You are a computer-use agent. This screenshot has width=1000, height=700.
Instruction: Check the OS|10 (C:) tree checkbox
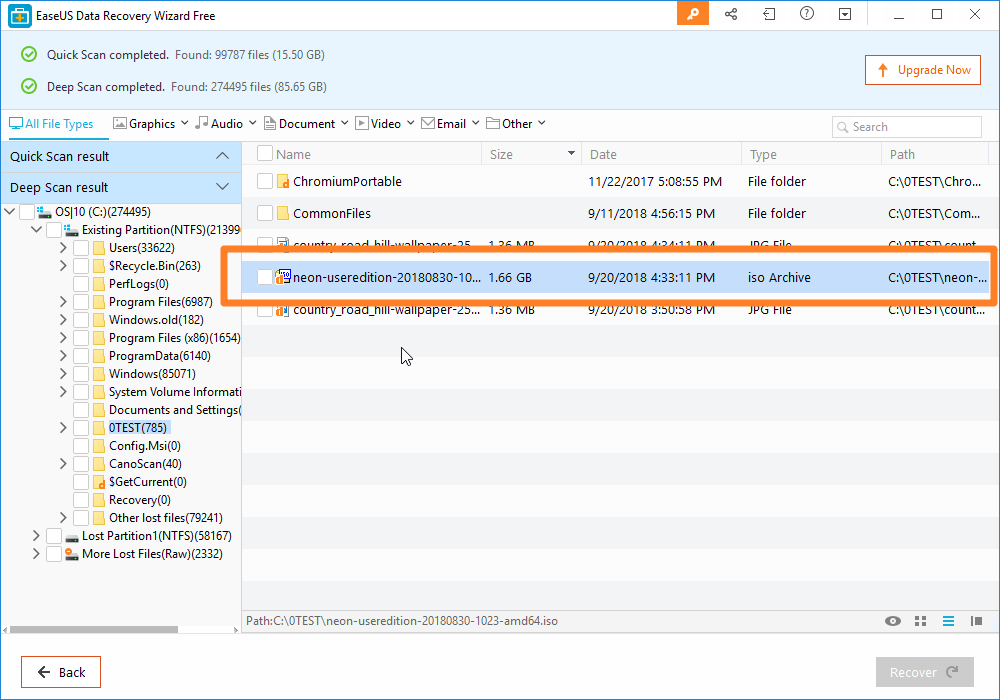[27, 212]
